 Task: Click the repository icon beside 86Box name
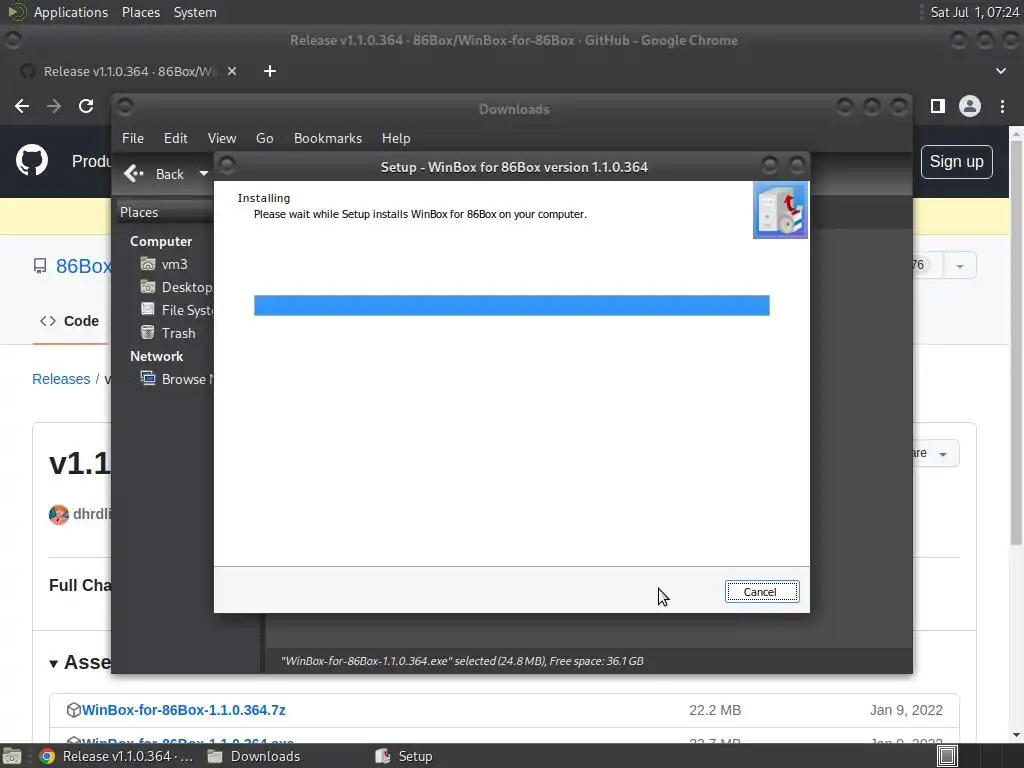[x=40, y=266]
